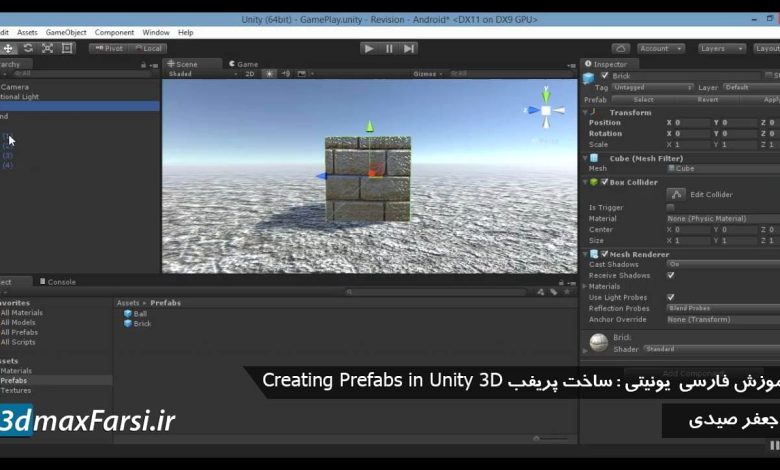
Task: Open the Component menu
Action: pyautogui.click(x=114, y=32)
